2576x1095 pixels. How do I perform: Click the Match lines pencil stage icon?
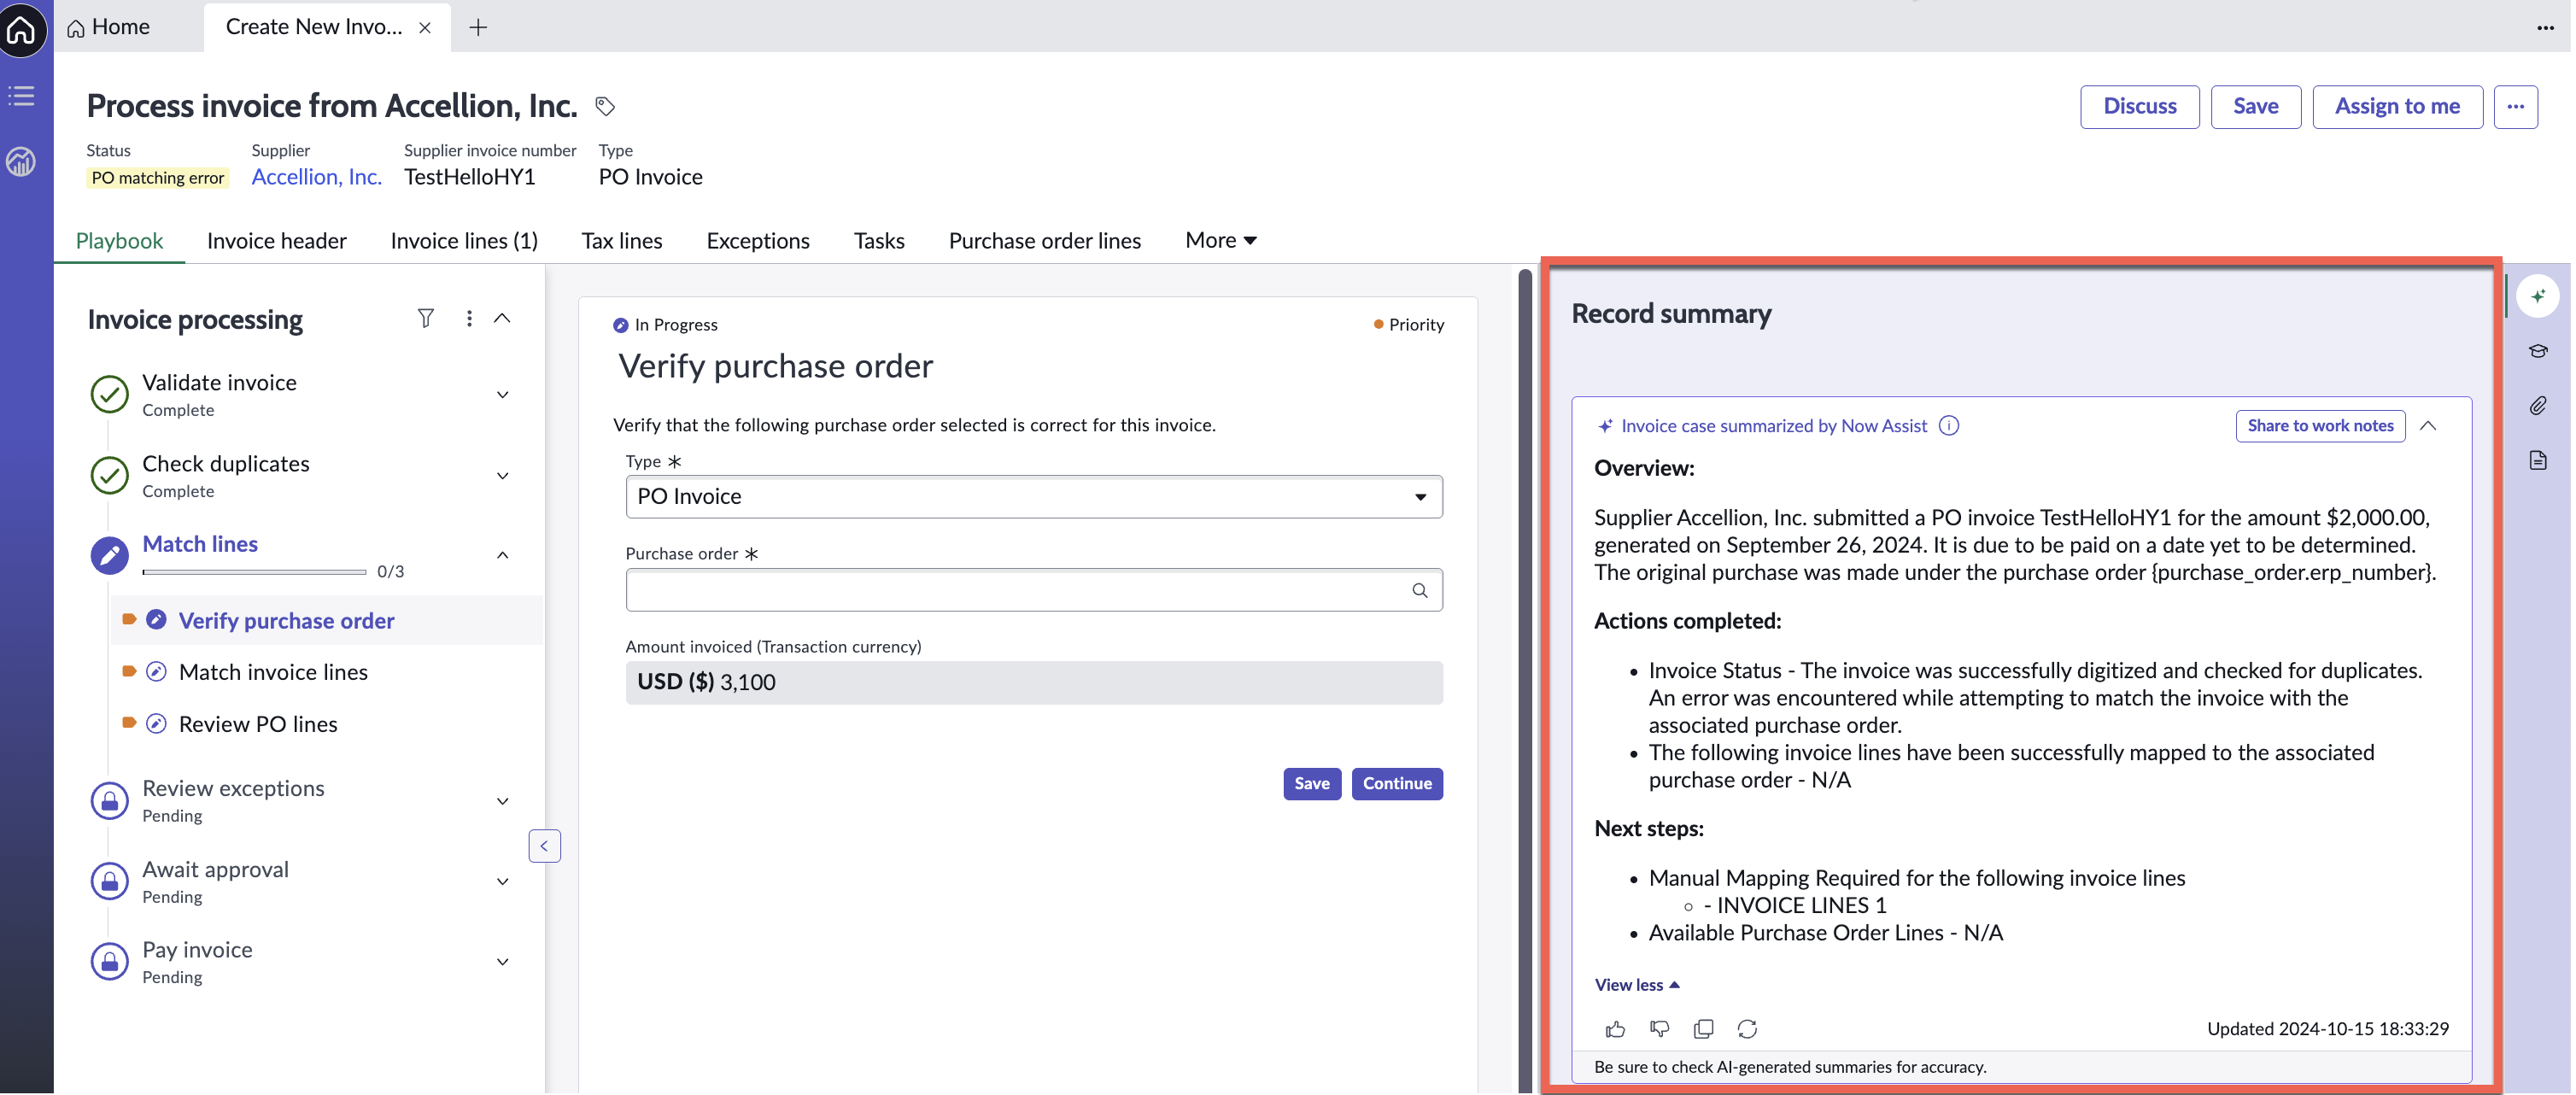(x=110, y=555)
